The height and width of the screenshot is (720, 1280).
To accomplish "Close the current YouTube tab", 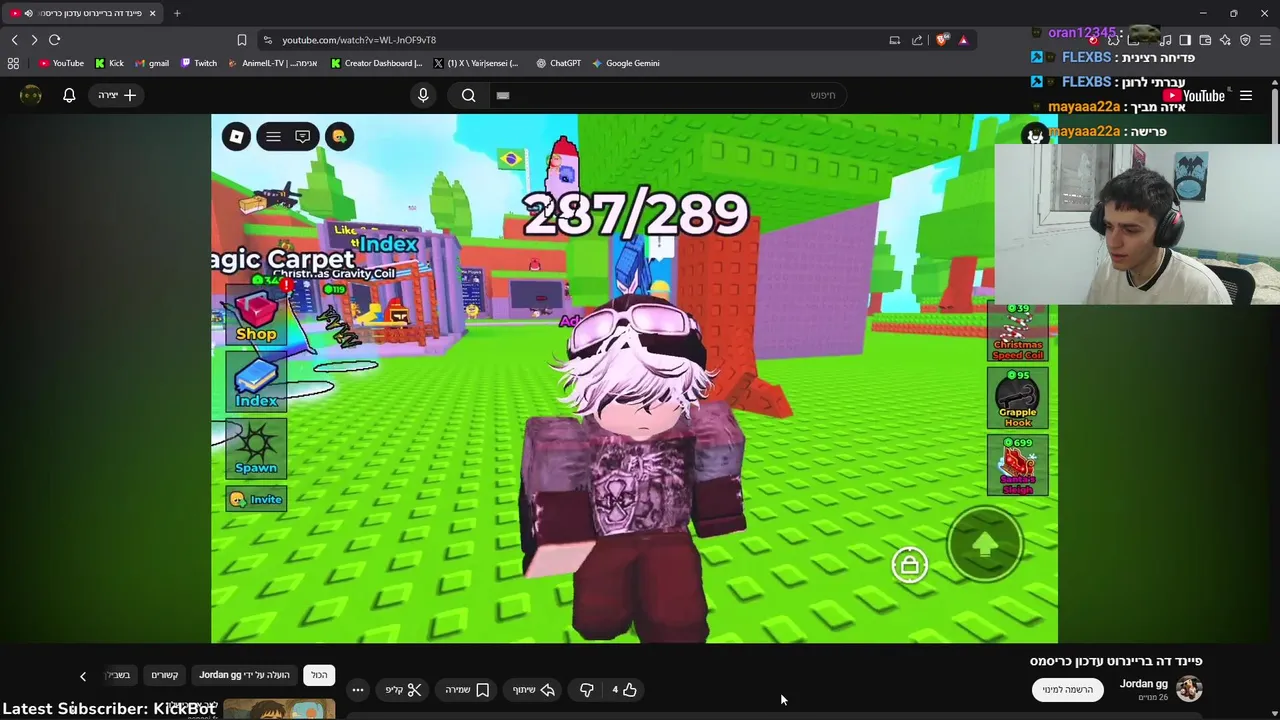I will (152, 13).
